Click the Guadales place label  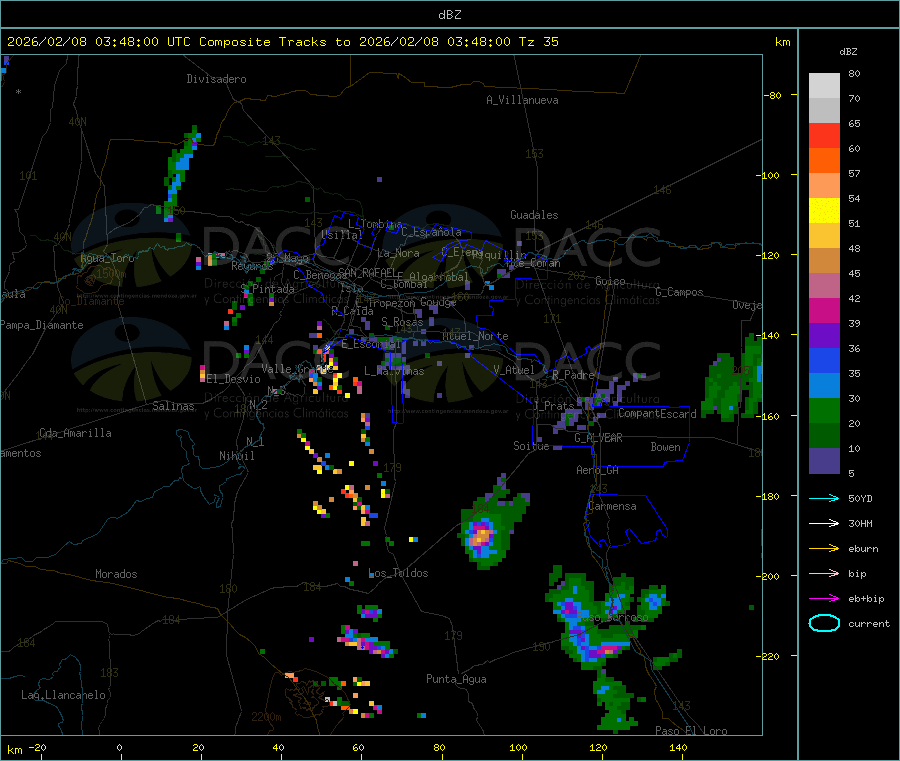click(534, 215)
